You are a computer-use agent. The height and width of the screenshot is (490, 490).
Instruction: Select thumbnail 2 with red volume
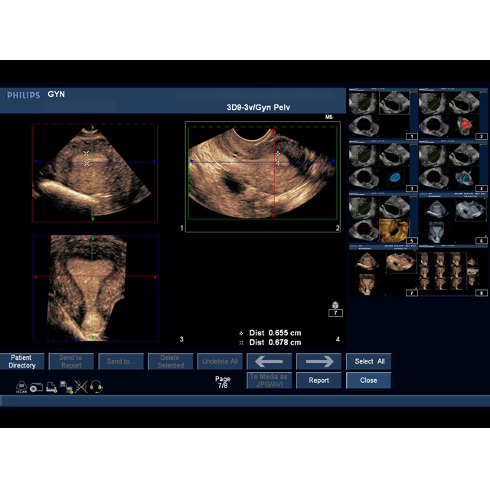point(453,114)
